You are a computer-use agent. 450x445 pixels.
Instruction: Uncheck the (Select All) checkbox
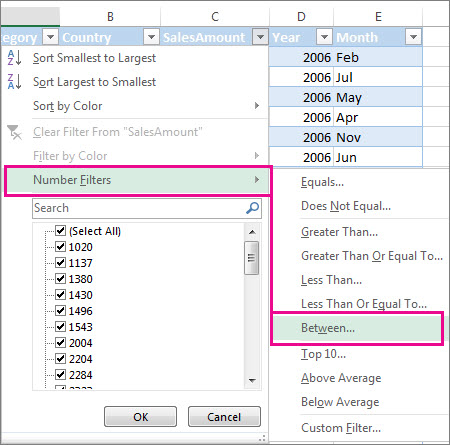pyautogui.click(x=60, y=231)
